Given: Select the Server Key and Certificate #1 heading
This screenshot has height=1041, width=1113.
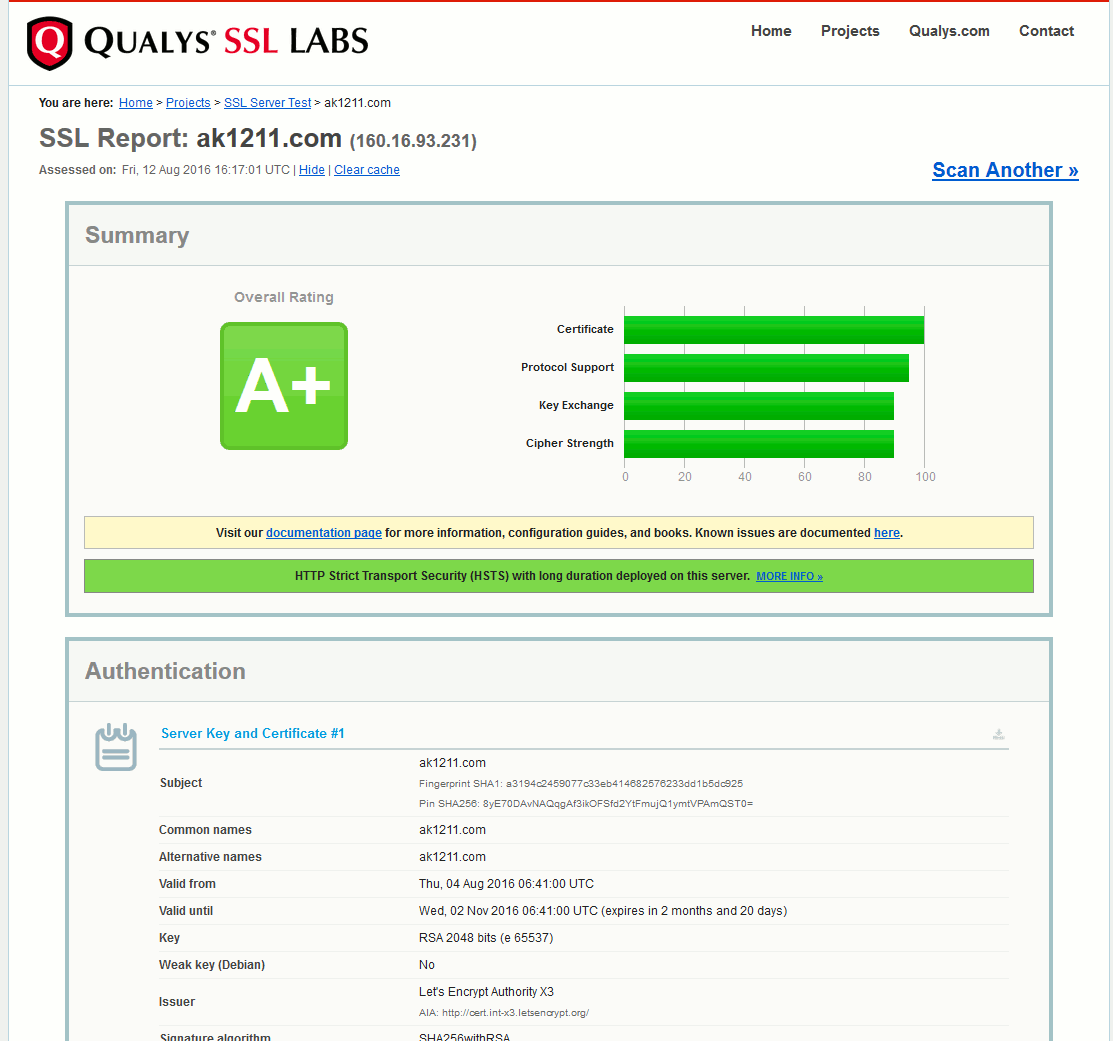Looking at the screenshot, I should coord(253,734).
